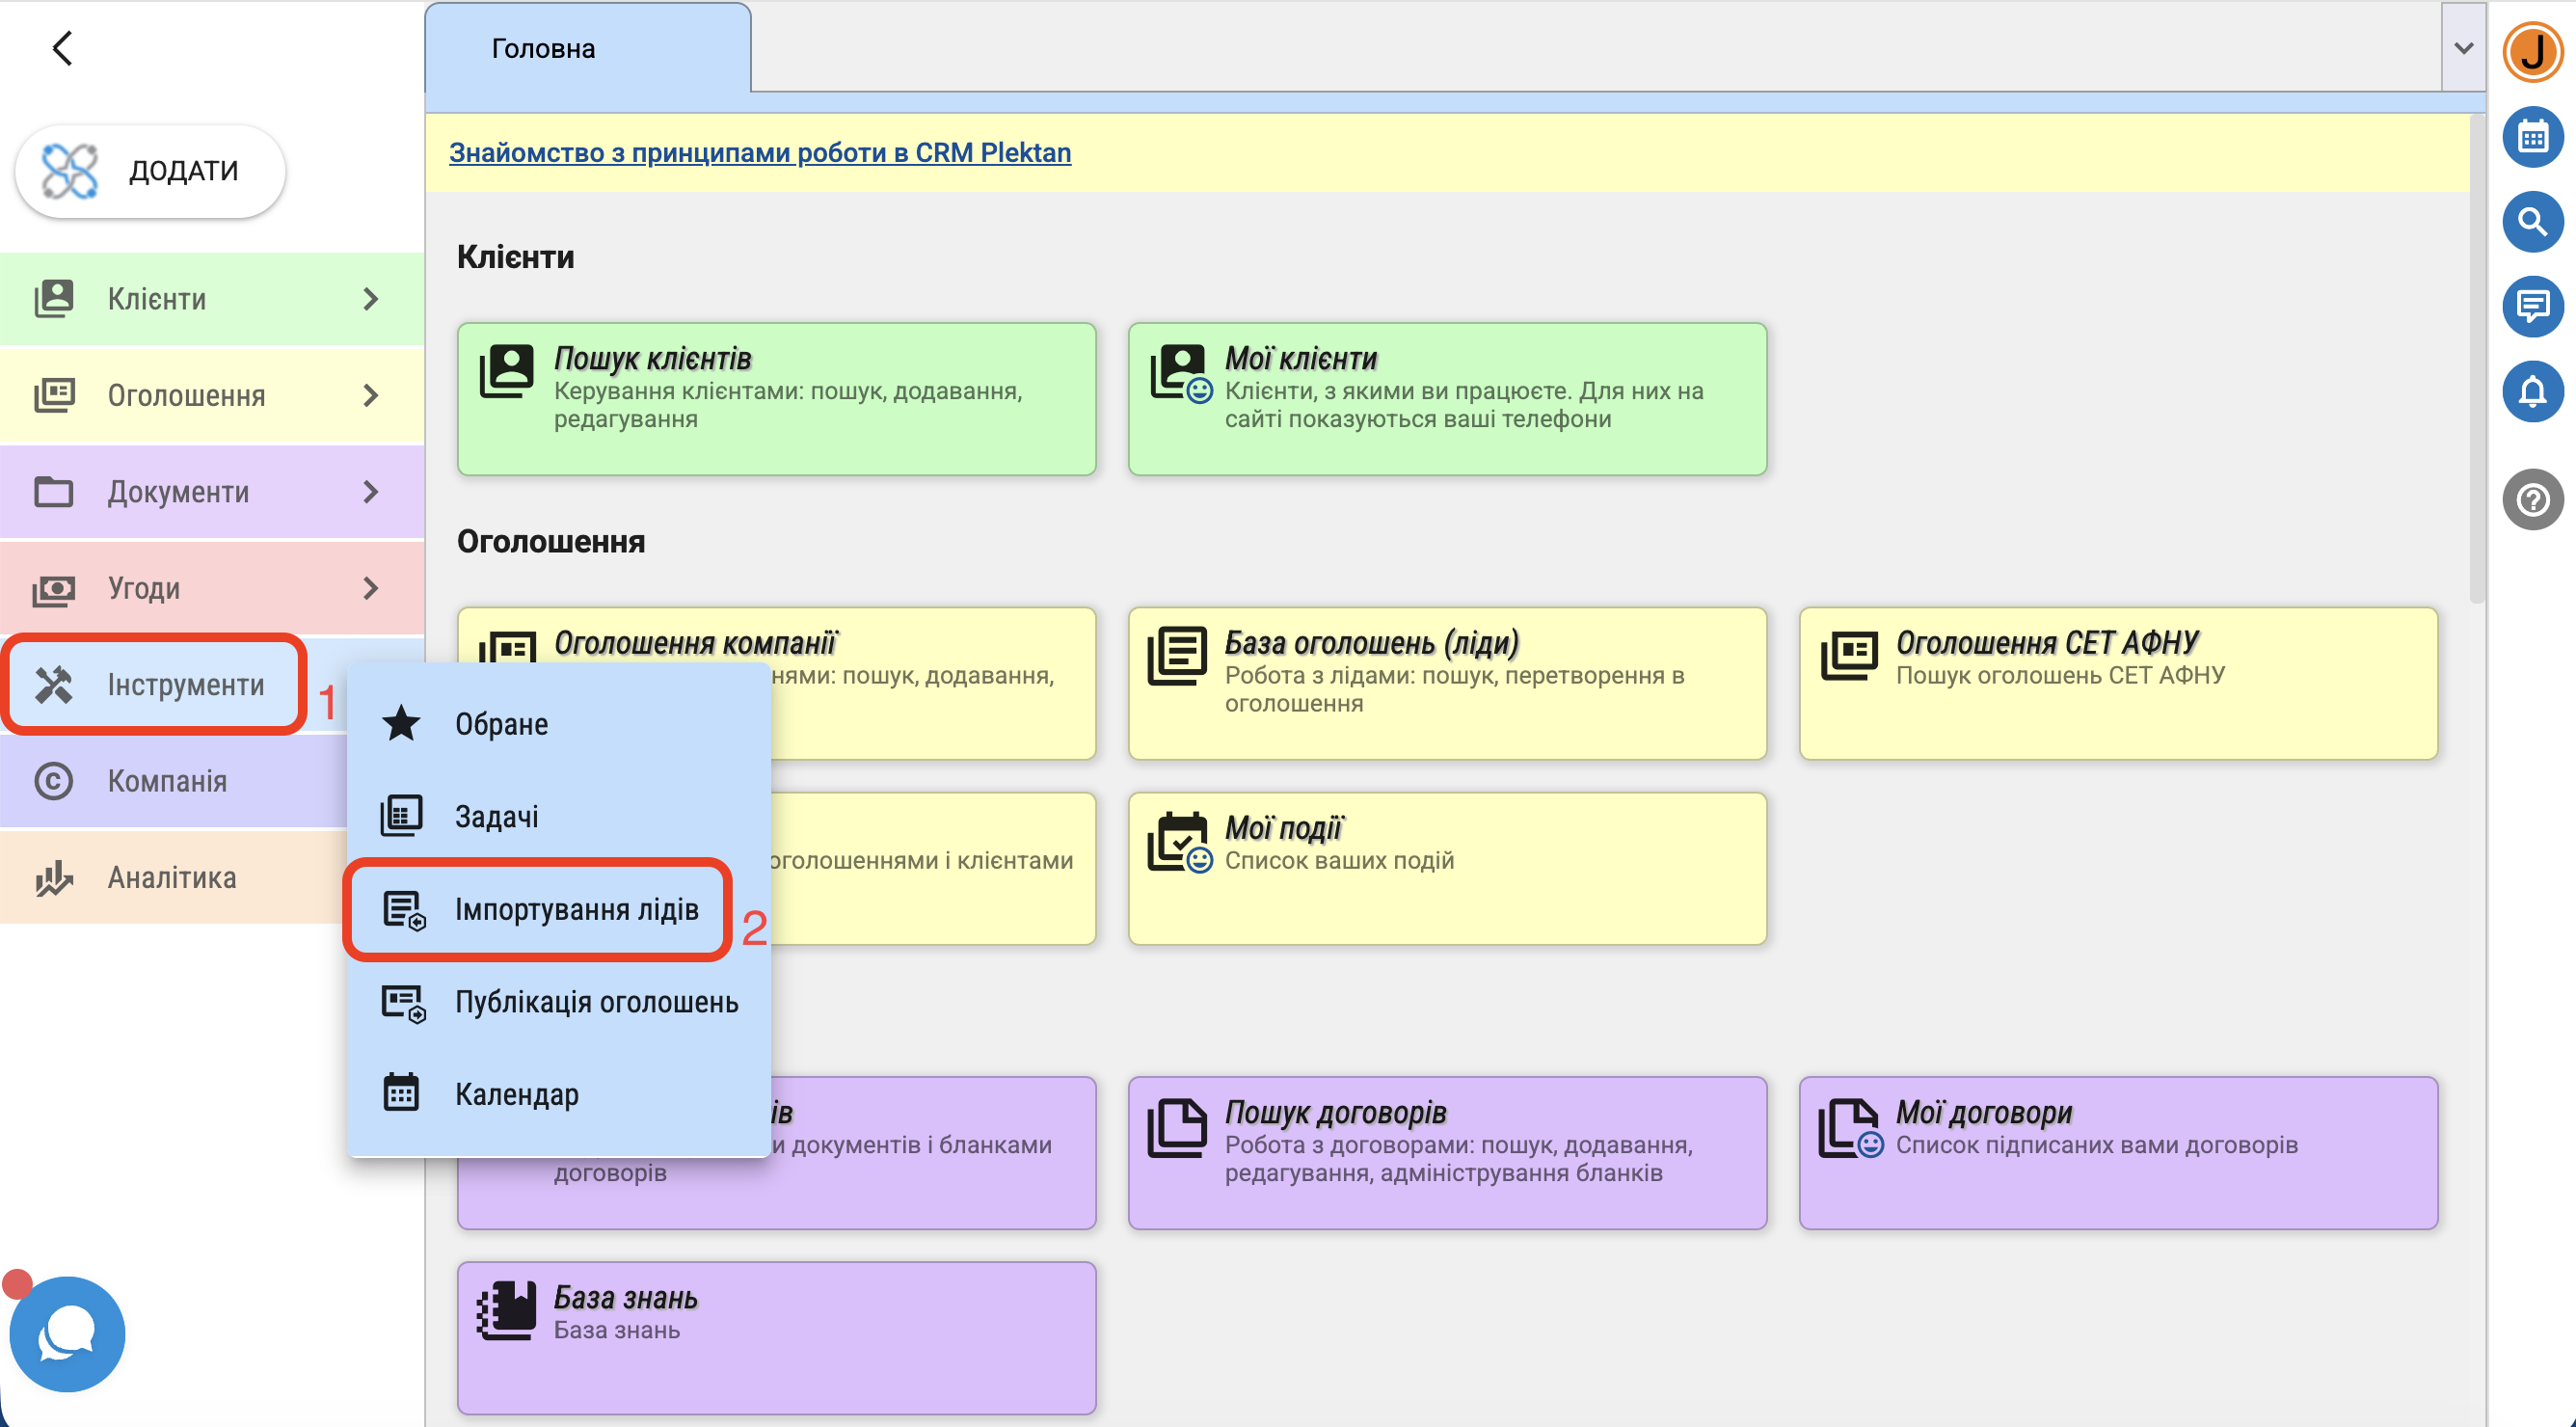Open search via magnifier icon

click(2531, 221)
